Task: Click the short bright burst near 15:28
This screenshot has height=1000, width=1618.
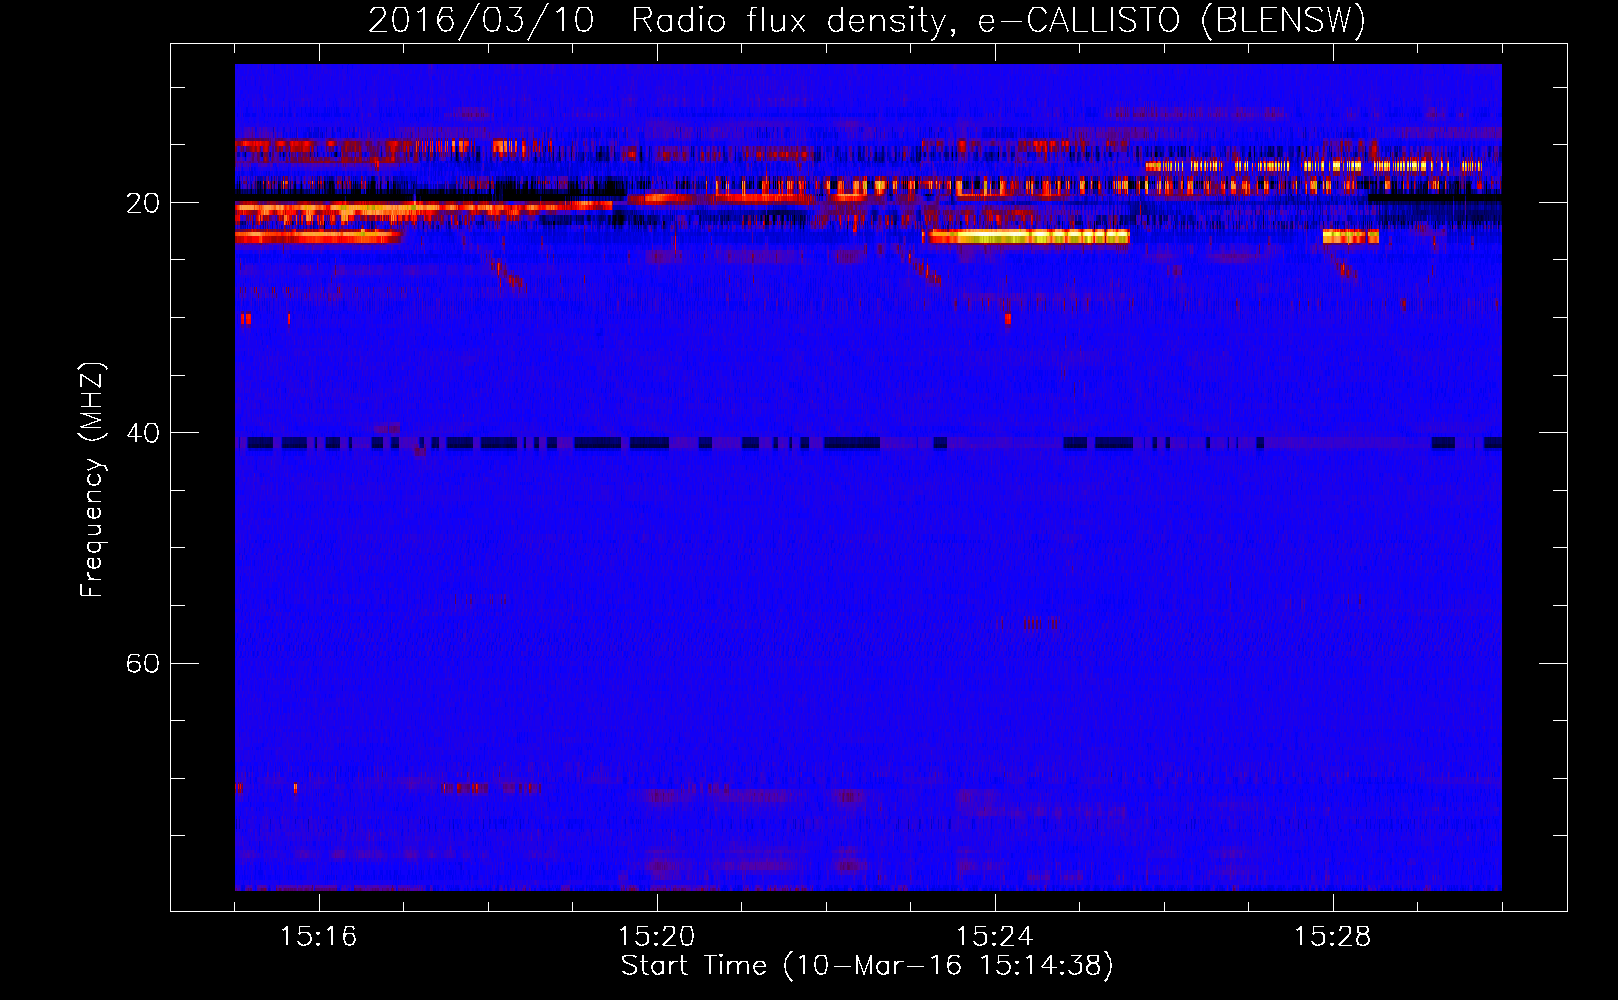Action: pos(1350,237)
